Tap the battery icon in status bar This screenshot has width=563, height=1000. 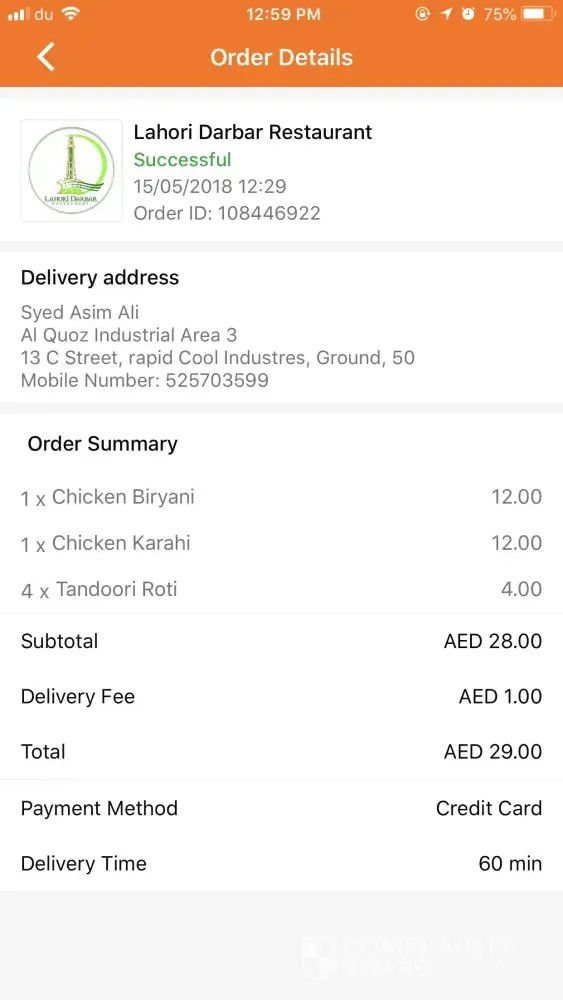pos(539,14)
